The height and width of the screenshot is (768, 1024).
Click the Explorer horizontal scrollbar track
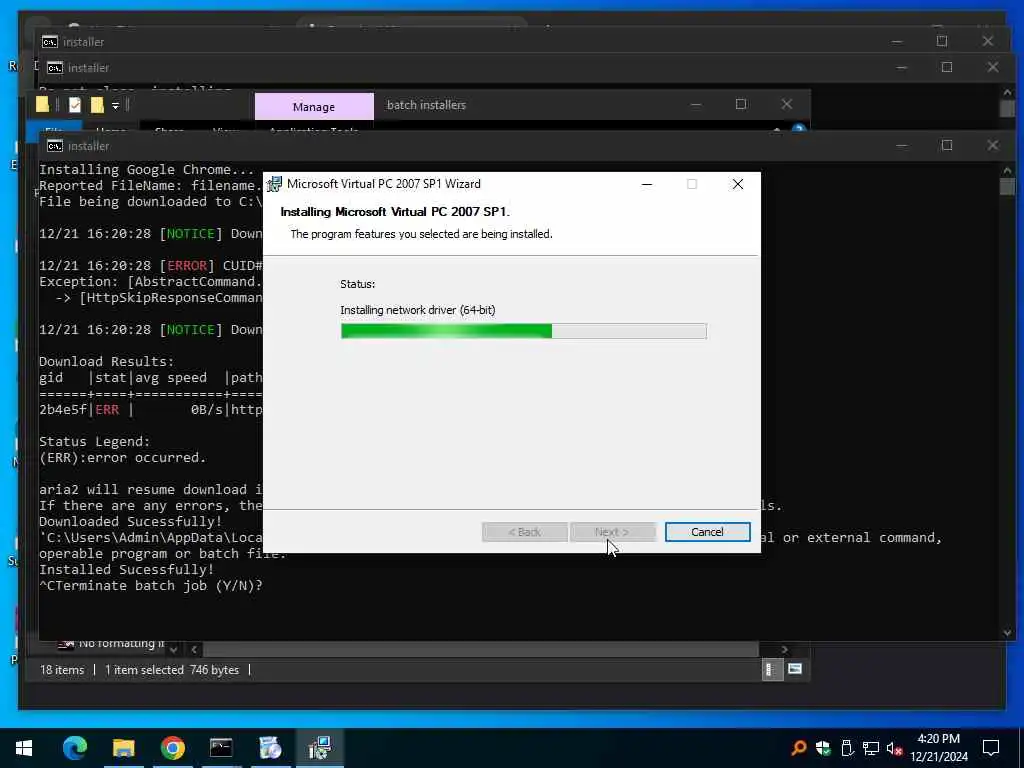tap(481, 649)
